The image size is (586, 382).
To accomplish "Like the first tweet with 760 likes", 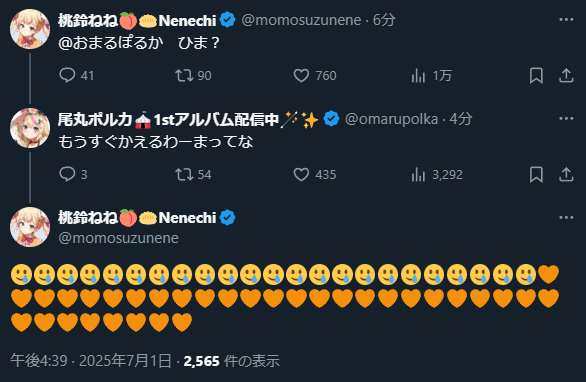I will 315,76.
